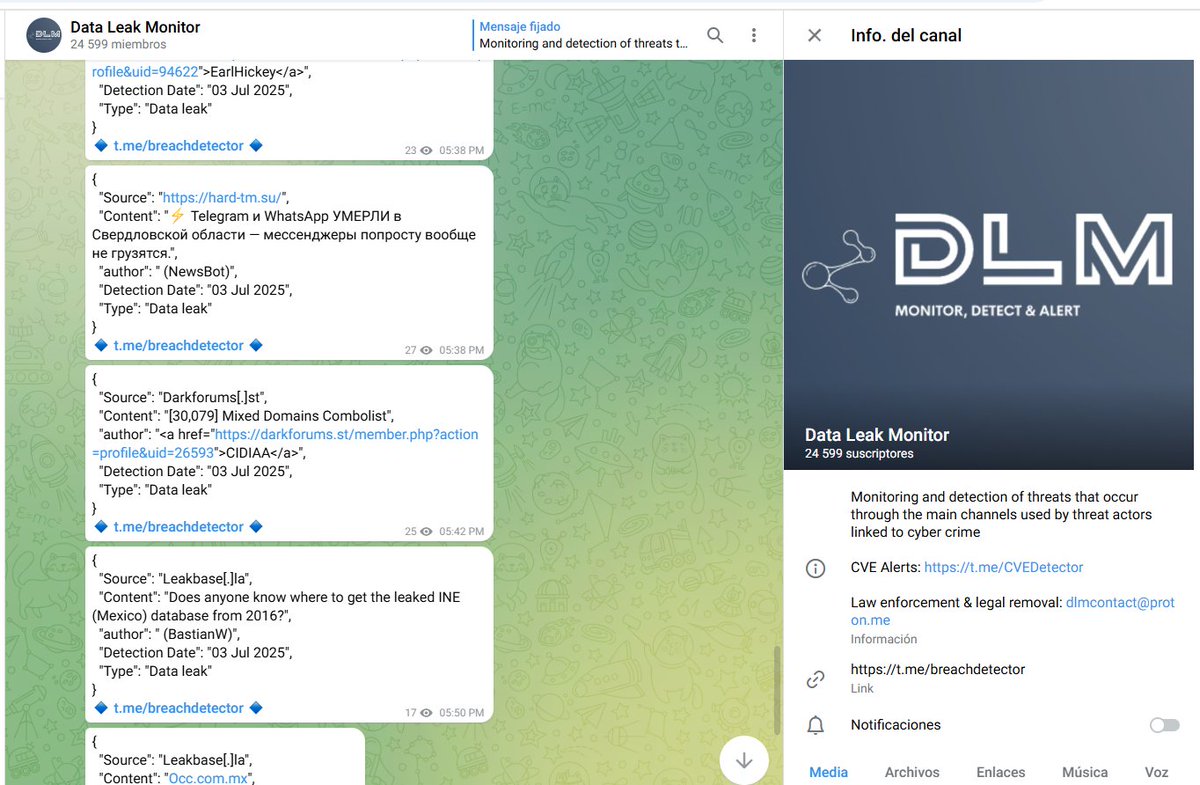The width and height of the screenshot is (1200, 785).
Task: Click the Data Leak Monitor title in the chat header
Action: pyautogui.click(x=135, y=27)
